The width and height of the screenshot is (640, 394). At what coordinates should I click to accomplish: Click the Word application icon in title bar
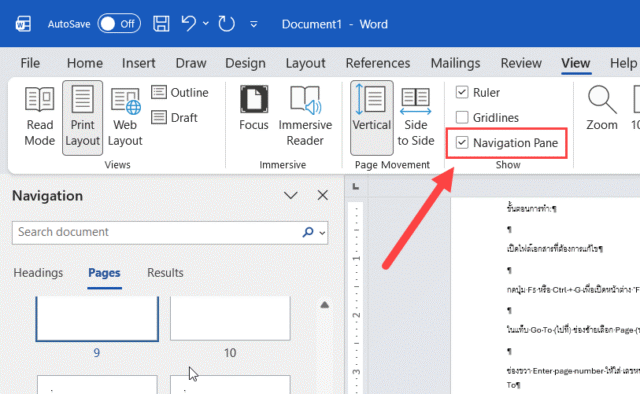[x=23, y=24]
